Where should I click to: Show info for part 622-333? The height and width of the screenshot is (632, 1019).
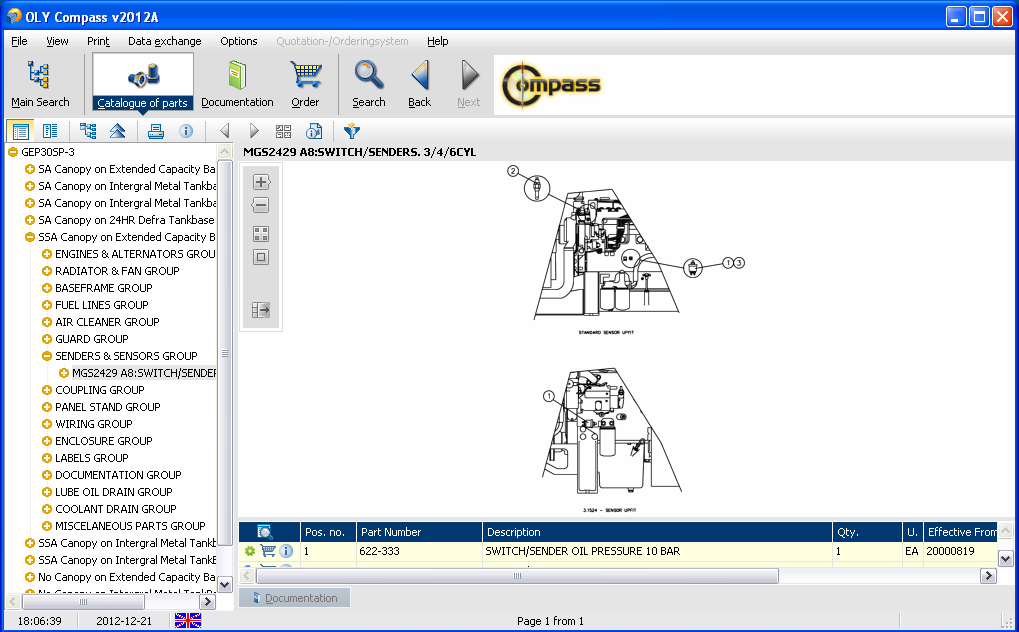pyautogui.click(x=287, y=551)
